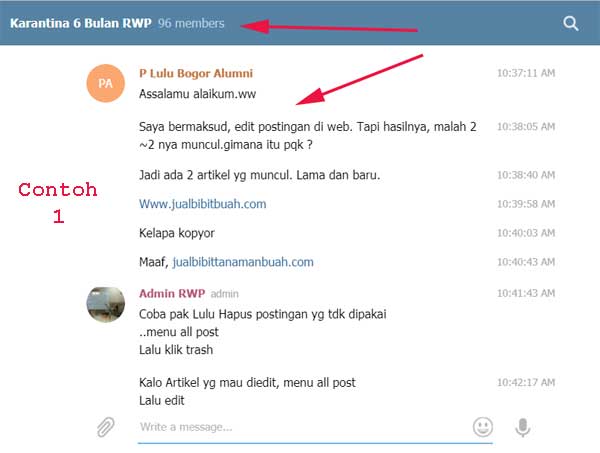
Task: Click the Lalu edit line
Action: pos(161,401)
